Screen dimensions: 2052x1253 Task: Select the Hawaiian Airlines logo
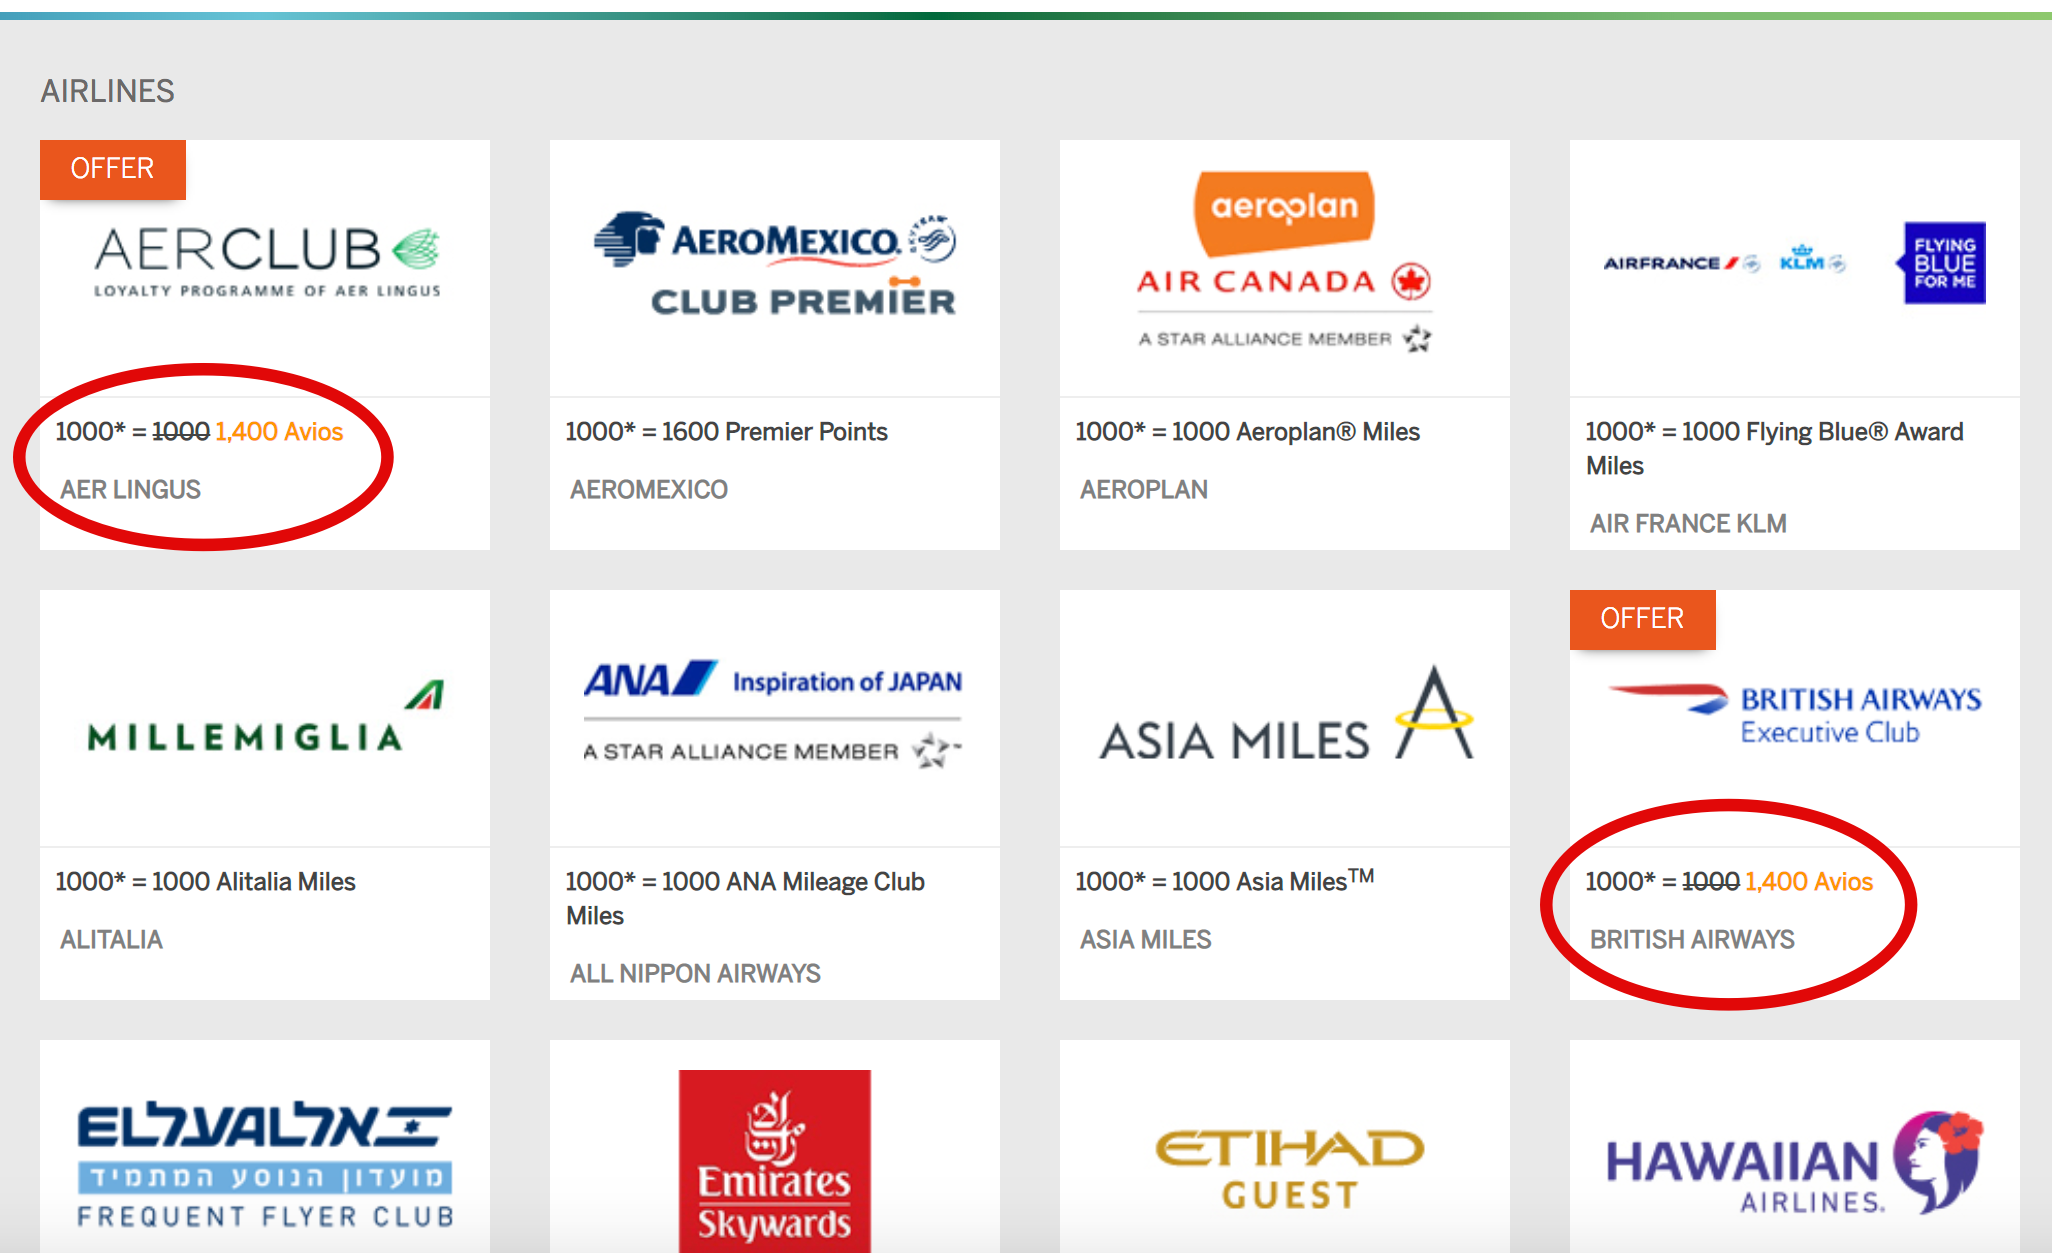1794,1162
